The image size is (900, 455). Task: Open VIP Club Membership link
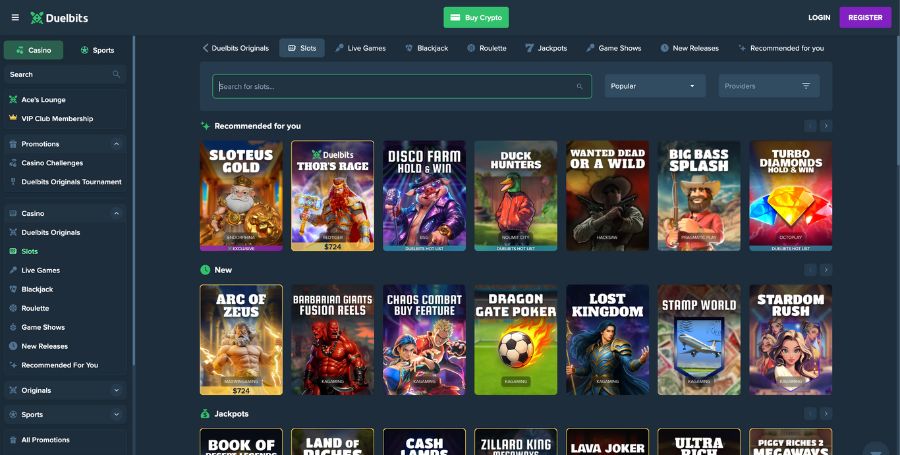coord(57,118)
